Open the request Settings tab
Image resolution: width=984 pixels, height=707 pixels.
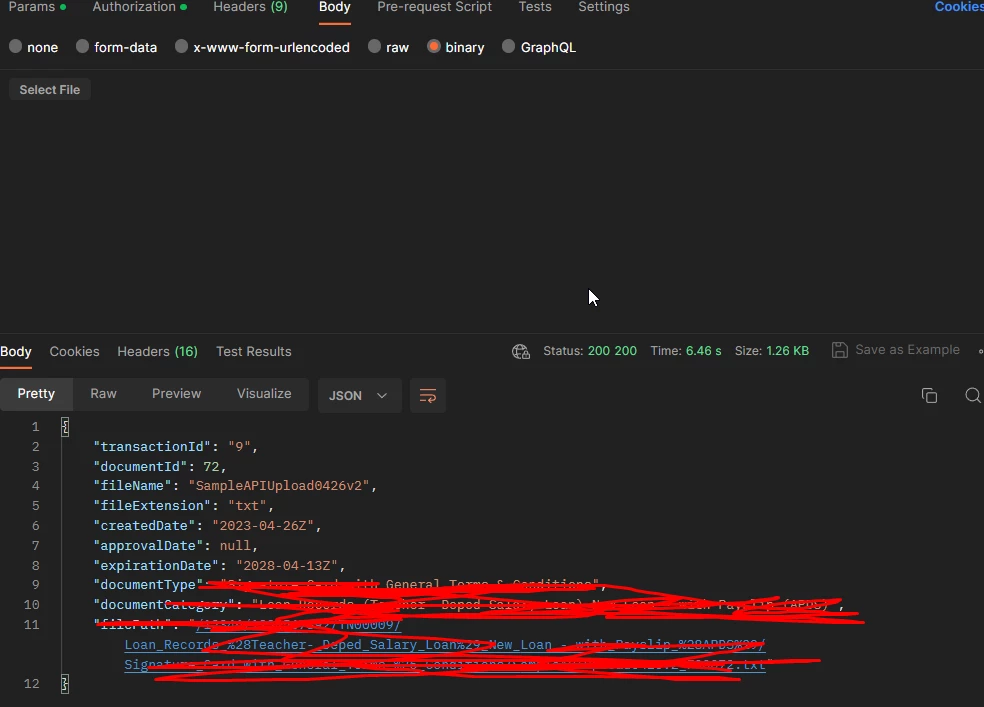click(x=604, y=7)
